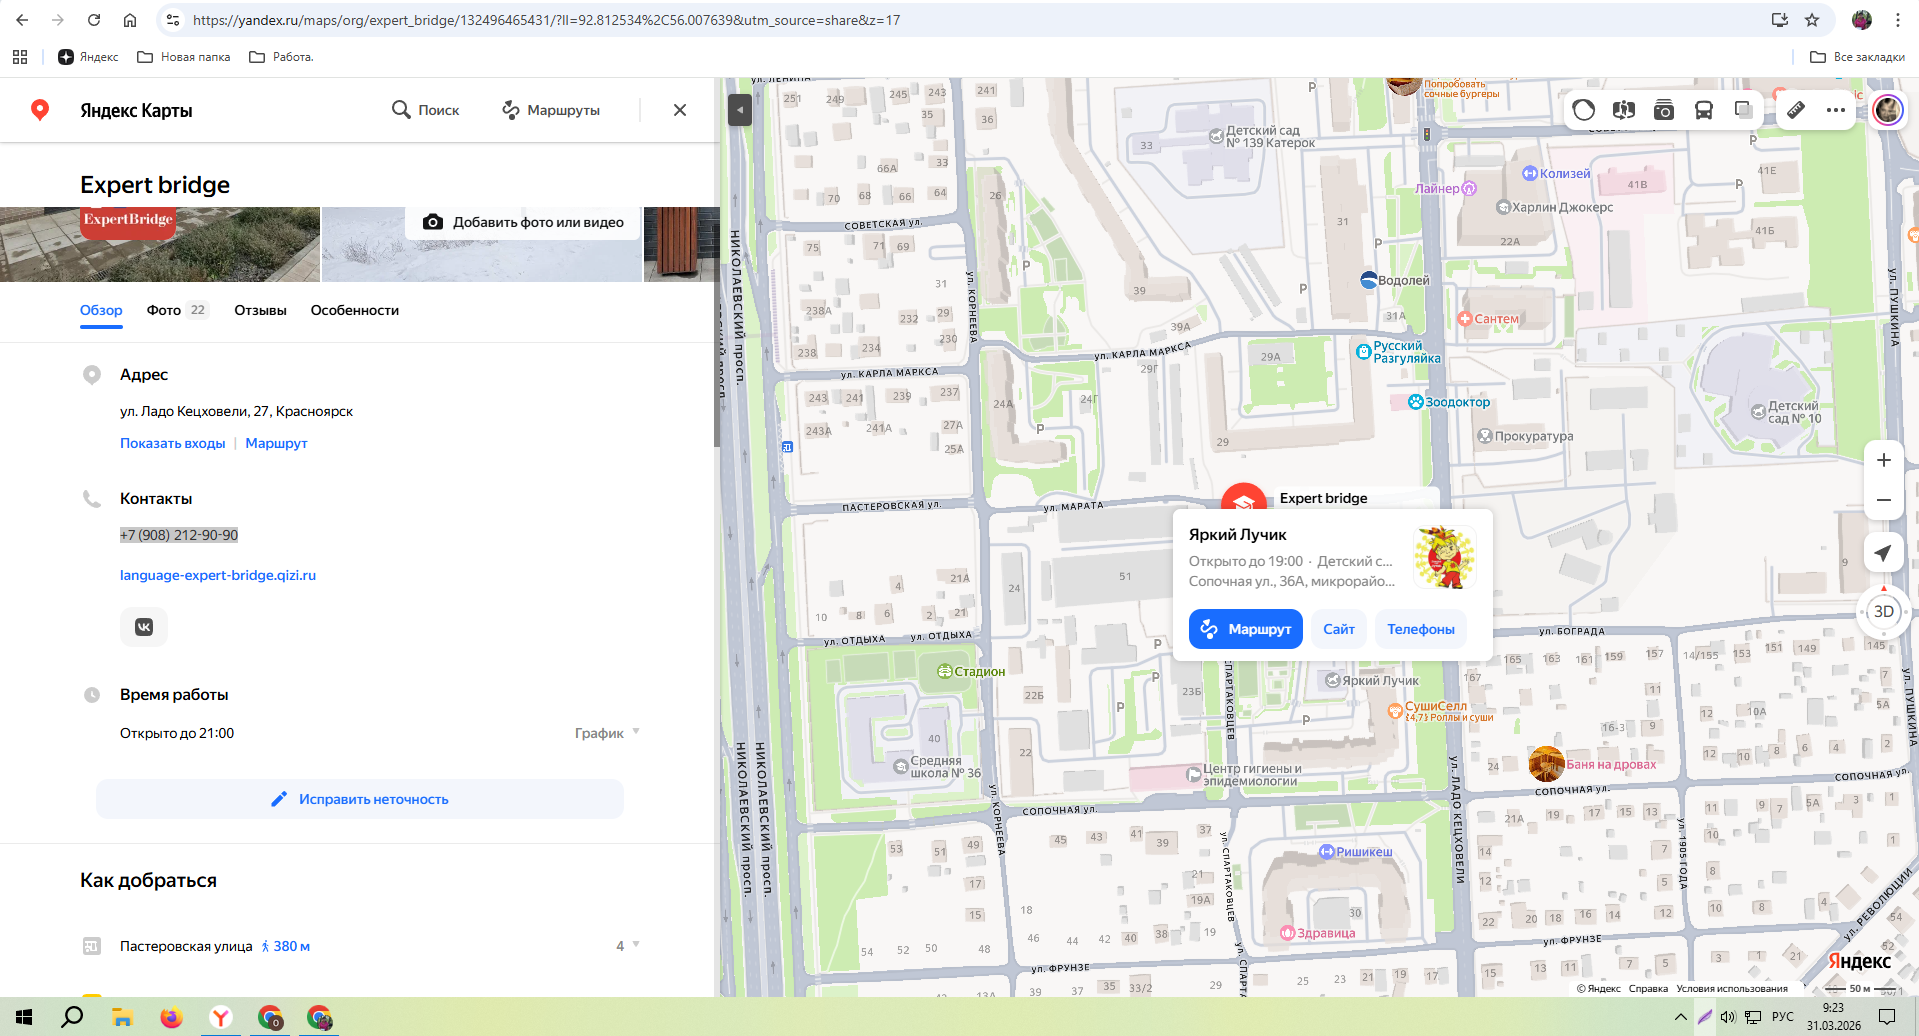Open the three-dots more map tools menu
The width and height of the screenshot is (1919, 1036).
pos(1836,110)
